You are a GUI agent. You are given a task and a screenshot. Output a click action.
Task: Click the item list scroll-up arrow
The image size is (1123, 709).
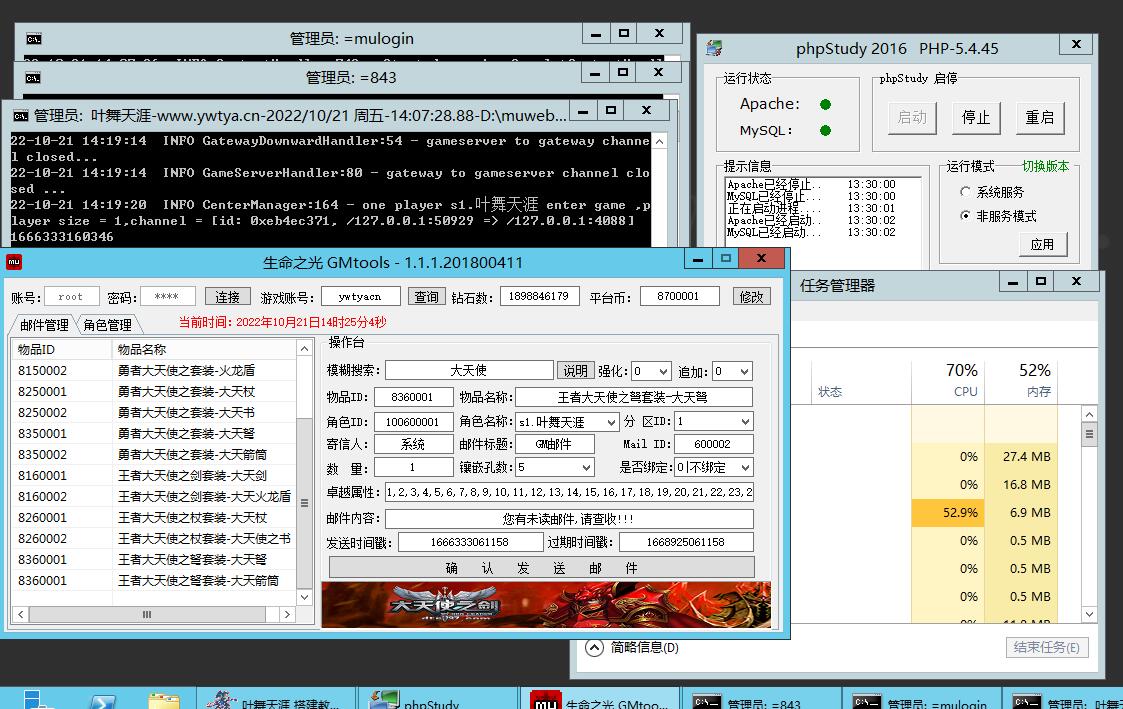point(304,349)
